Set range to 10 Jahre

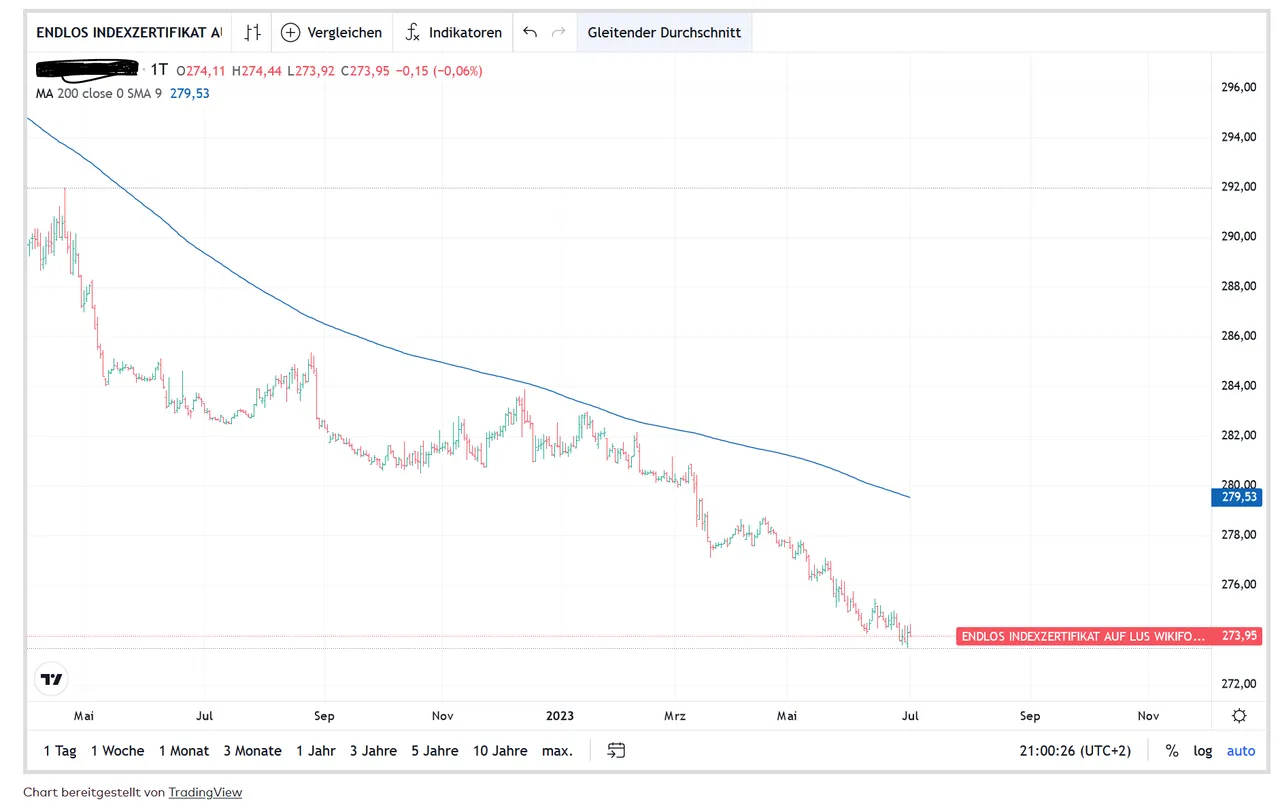500,751
